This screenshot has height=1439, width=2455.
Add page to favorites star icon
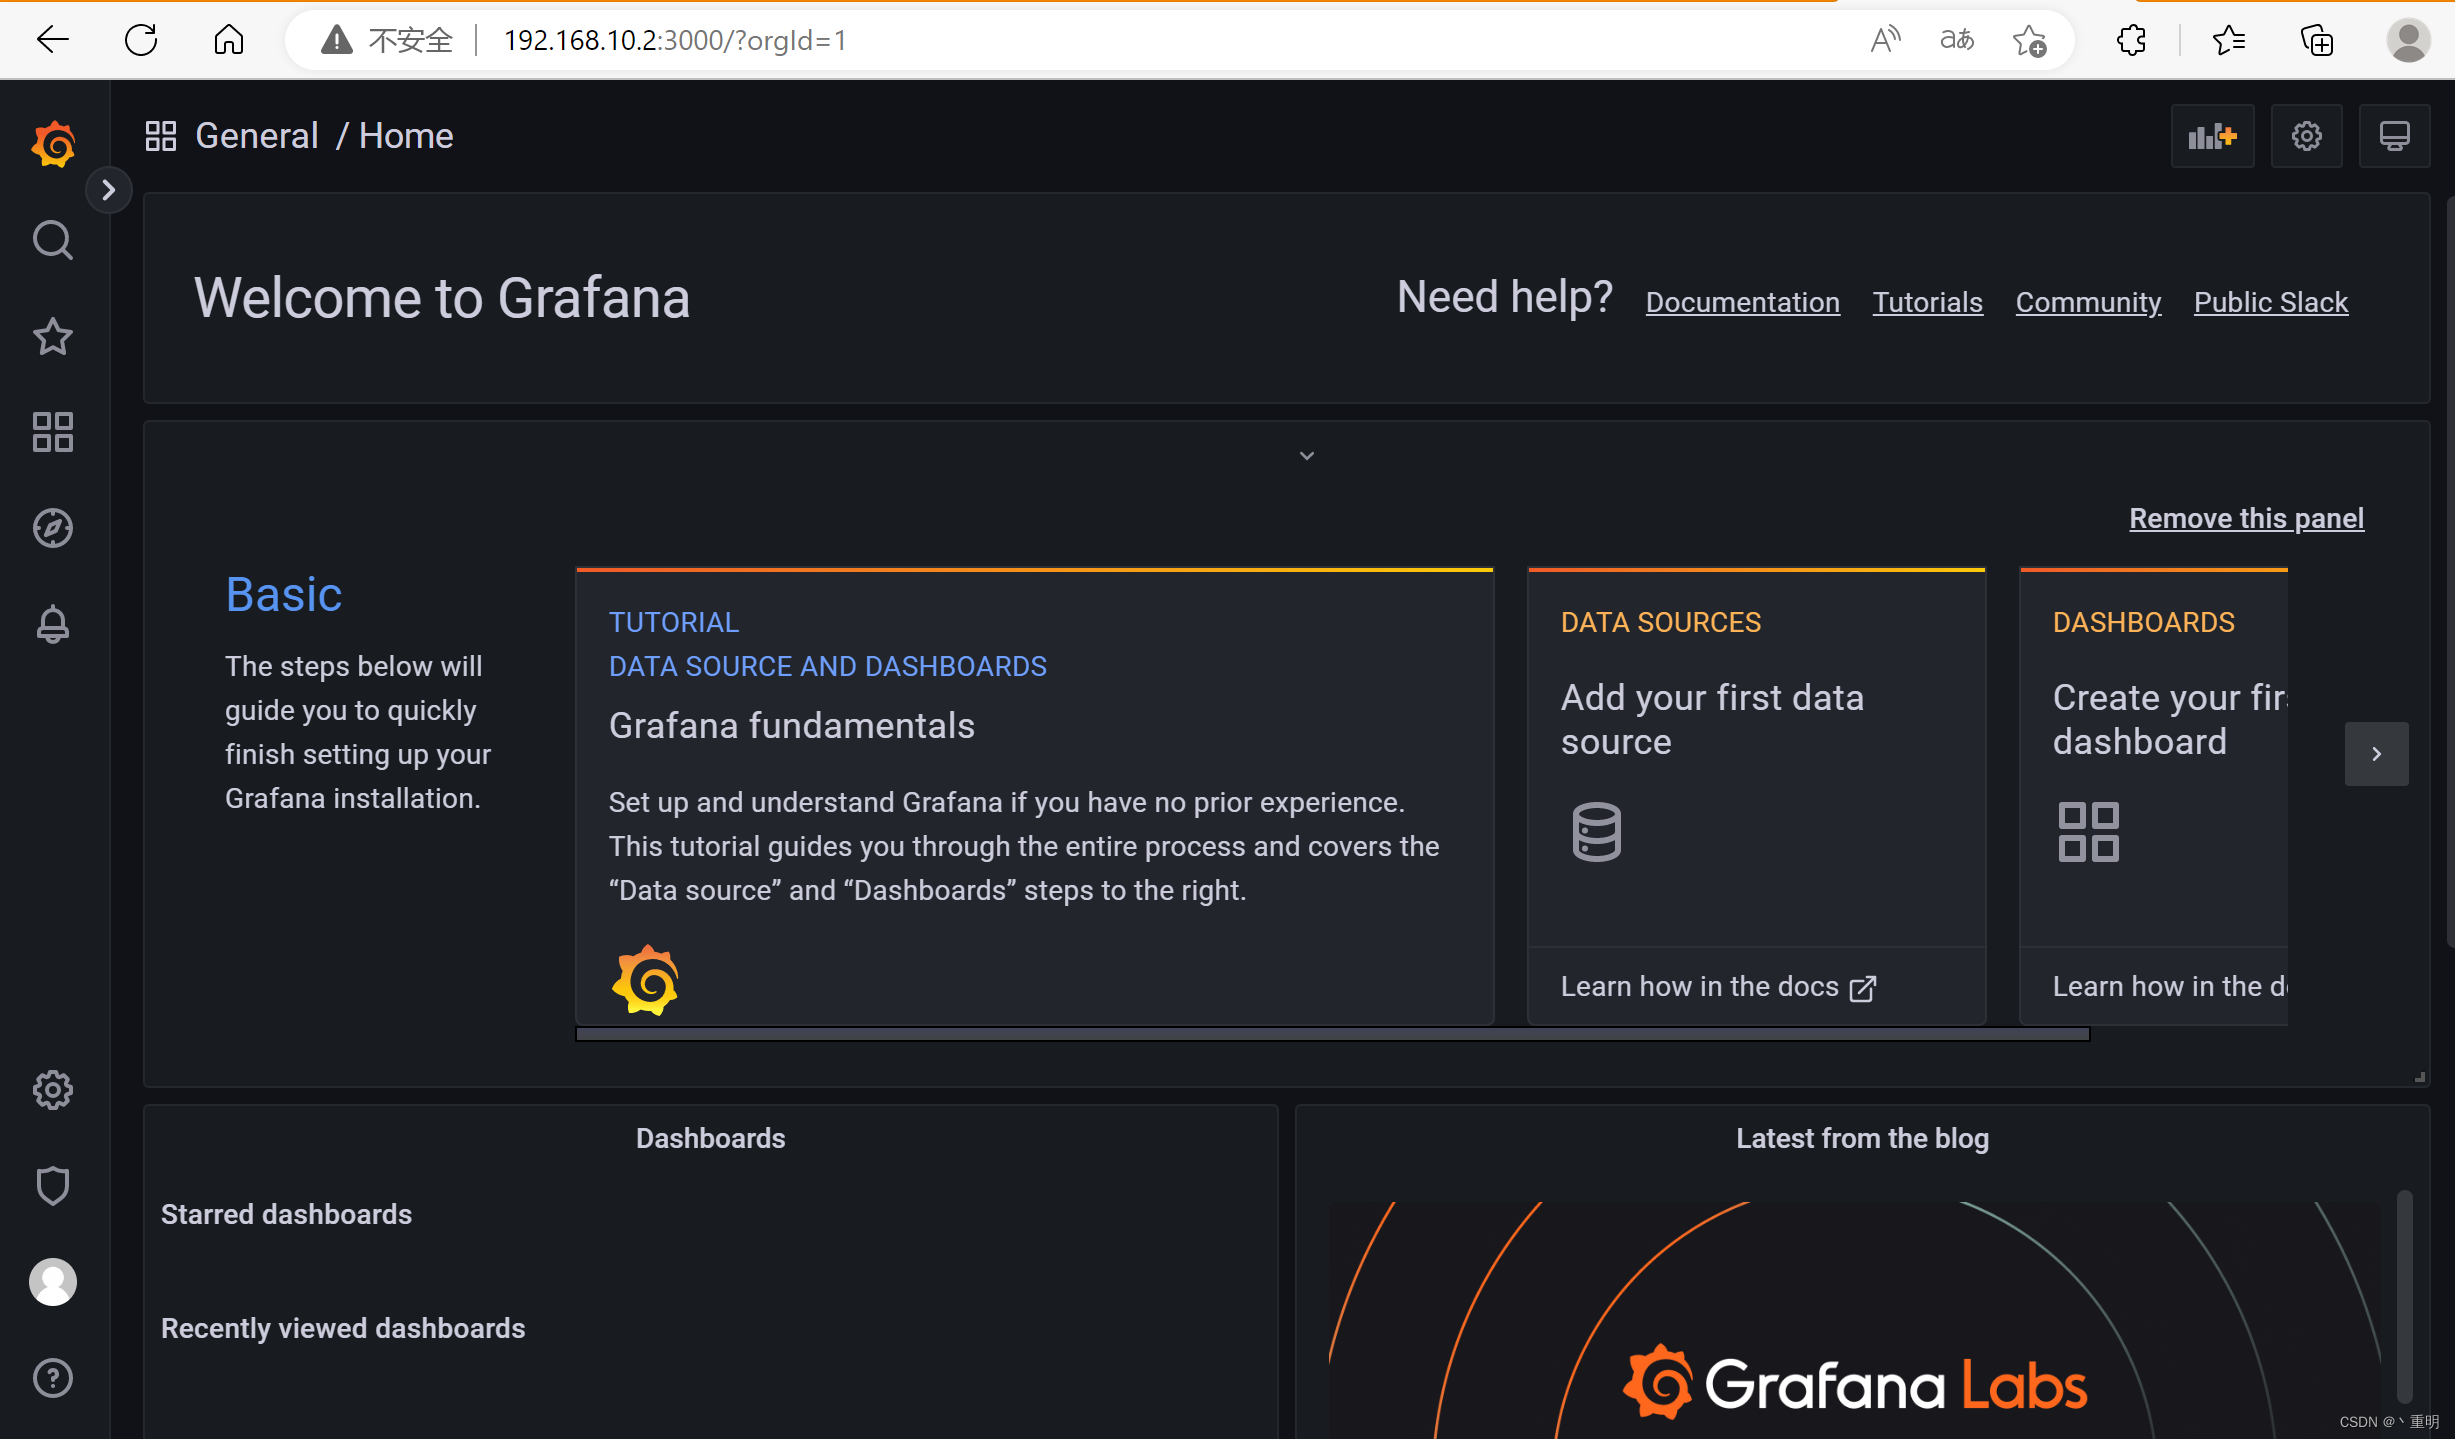[x=2029, y=40]
